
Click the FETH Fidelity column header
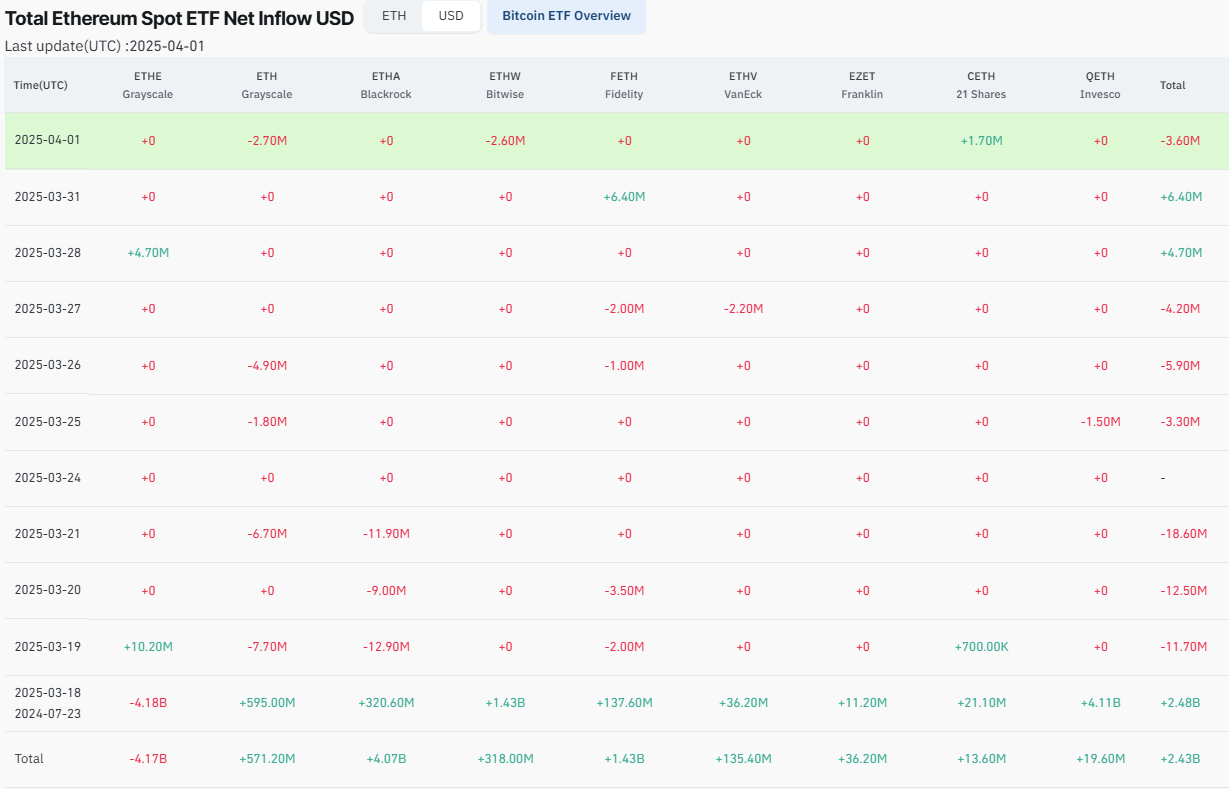(x=624, y=85)
